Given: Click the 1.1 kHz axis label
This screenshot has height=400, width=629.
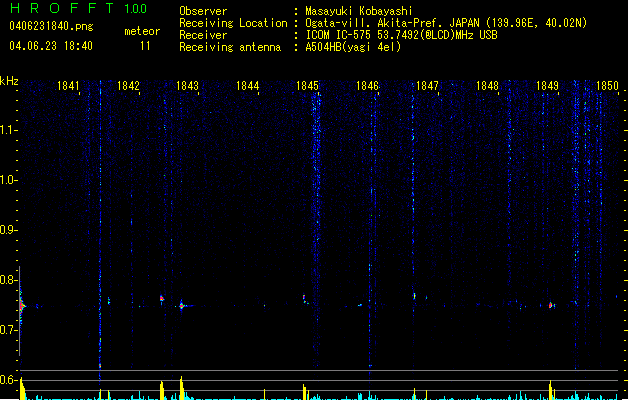Looking at the screenshot, I should tap(8, 130).
